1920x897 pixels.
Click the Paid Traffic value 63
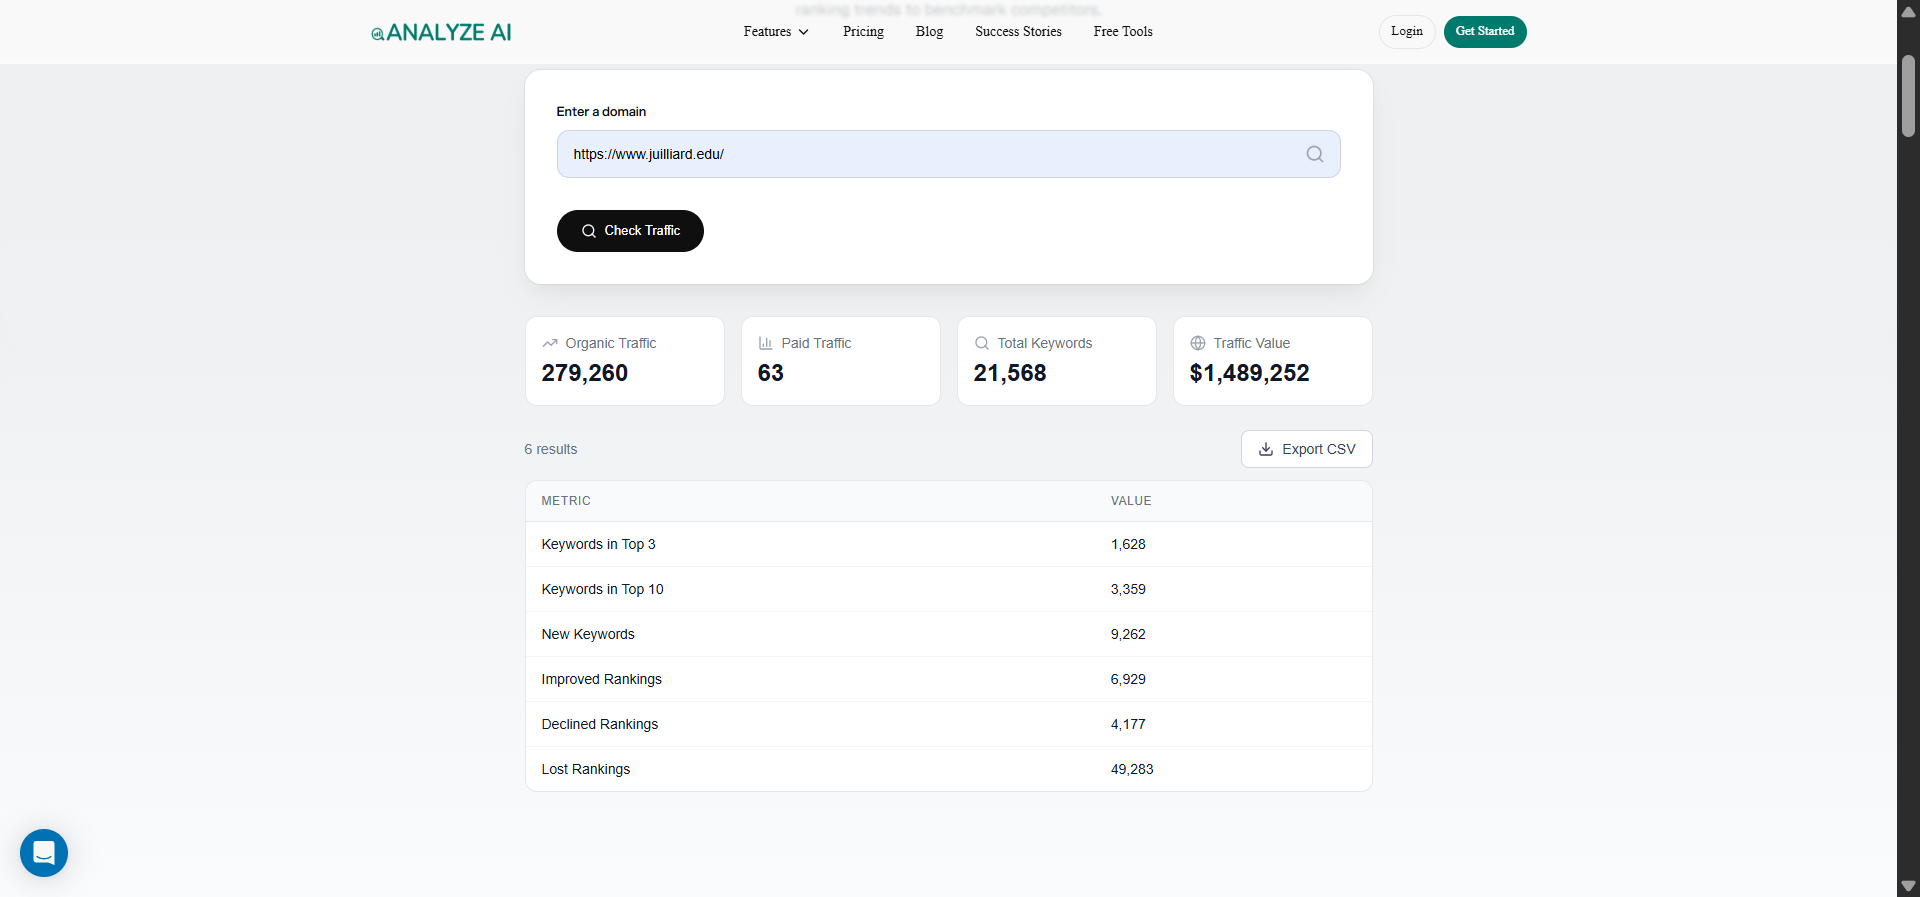click(x=770, y=373)
